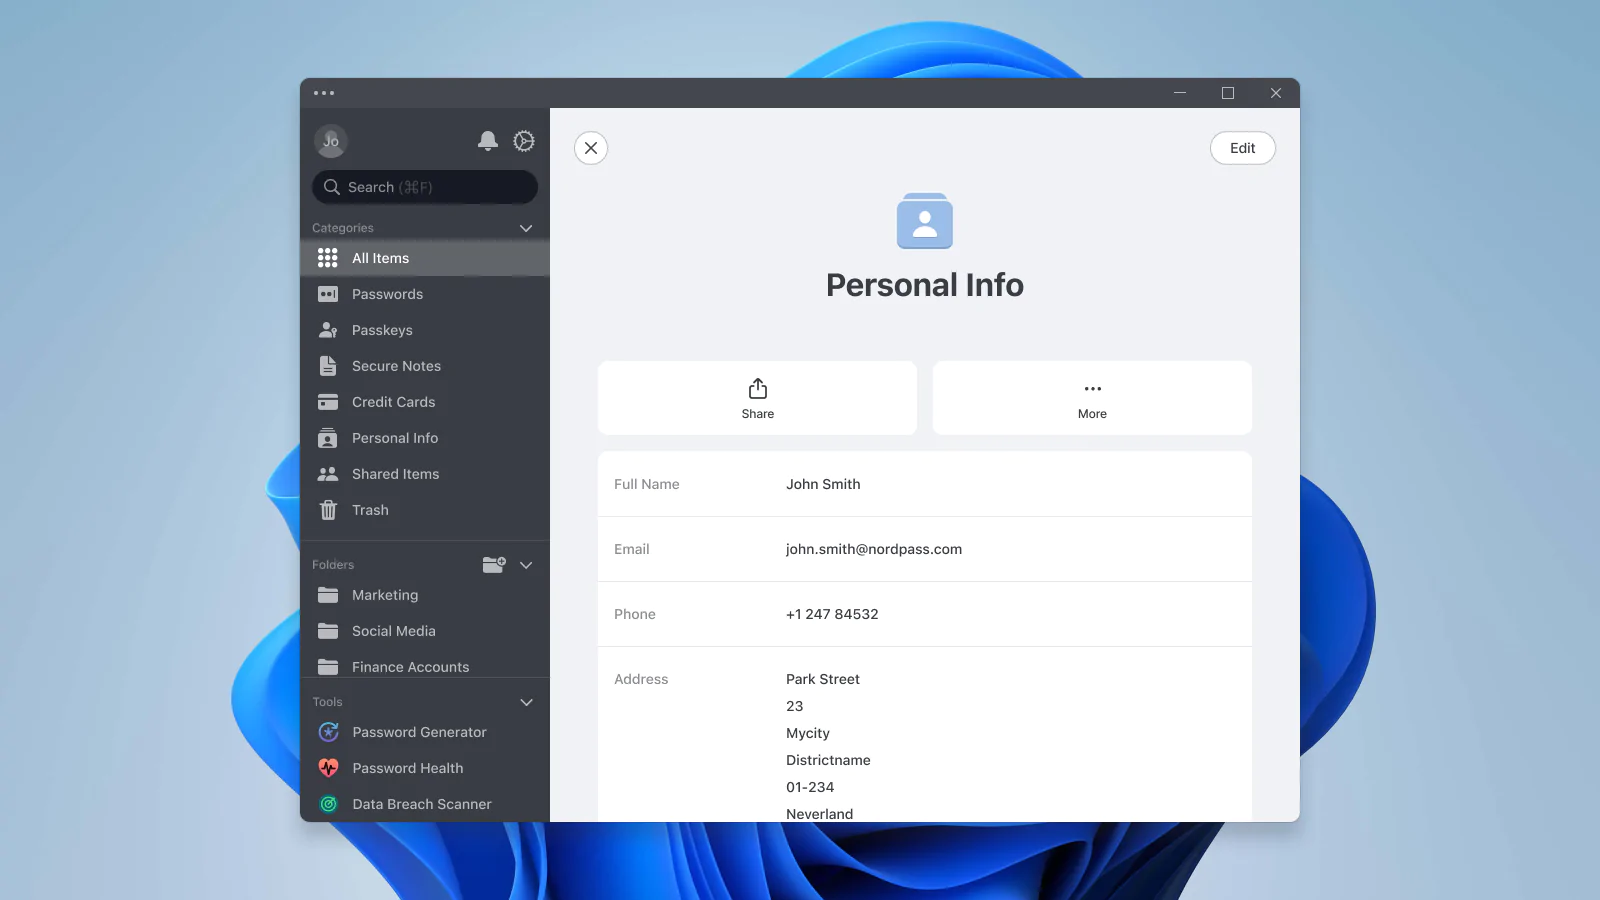Open the user profile avatar
Image resolution: width=1600 pixels, height=900 pixels.
tap(331, 141)
